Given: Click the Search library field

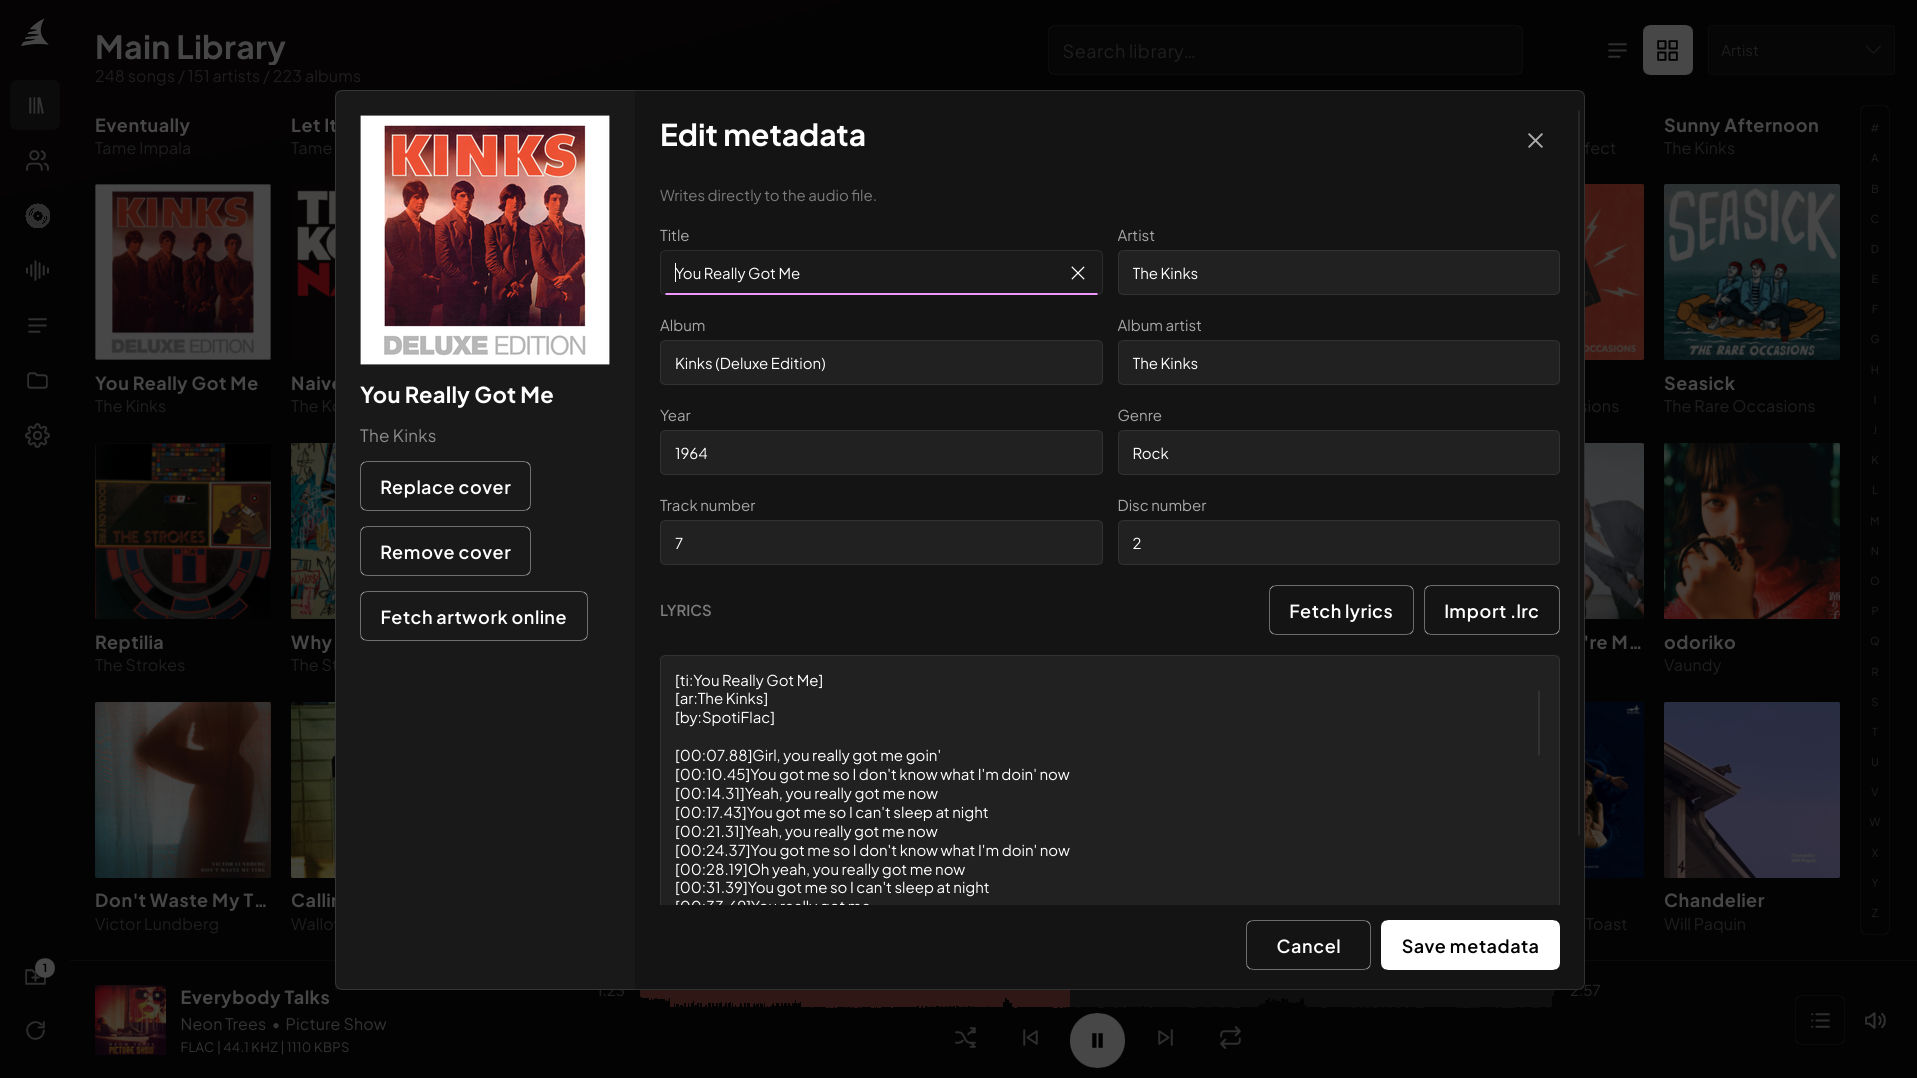Looking at the screenshot, I should point(1285,50).
